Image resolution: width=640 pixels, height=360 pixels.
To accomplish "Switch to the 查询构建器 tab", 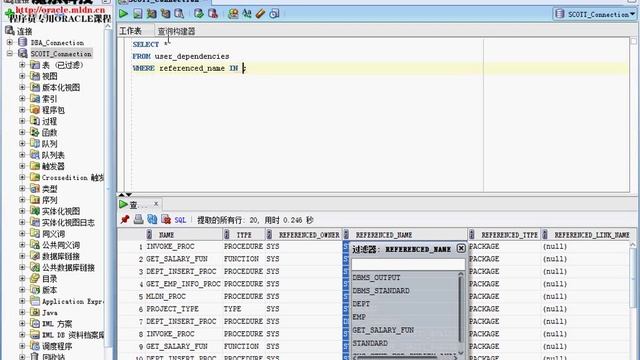I will [x=176, y=31].
